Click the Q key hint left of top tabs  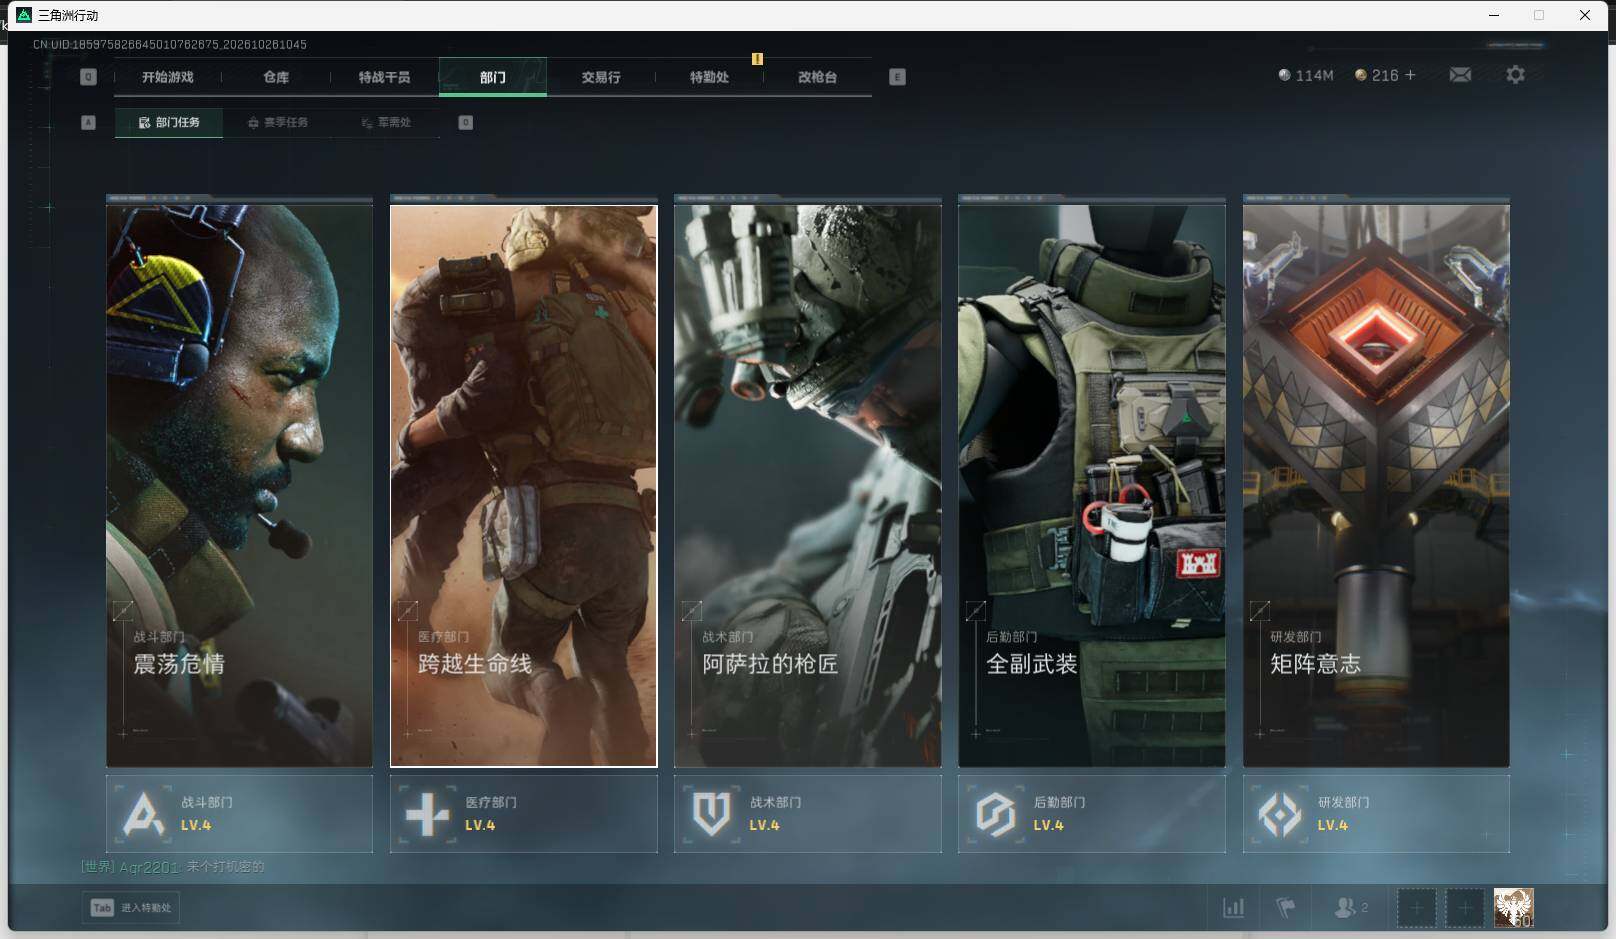pos(88,77)
